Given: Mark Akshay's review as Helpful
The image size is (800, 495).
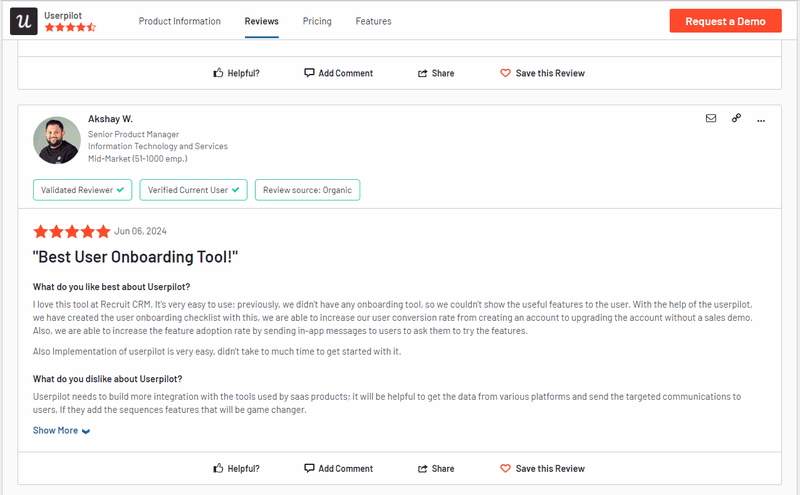Looking at the screenshot, I should [236, 468].
